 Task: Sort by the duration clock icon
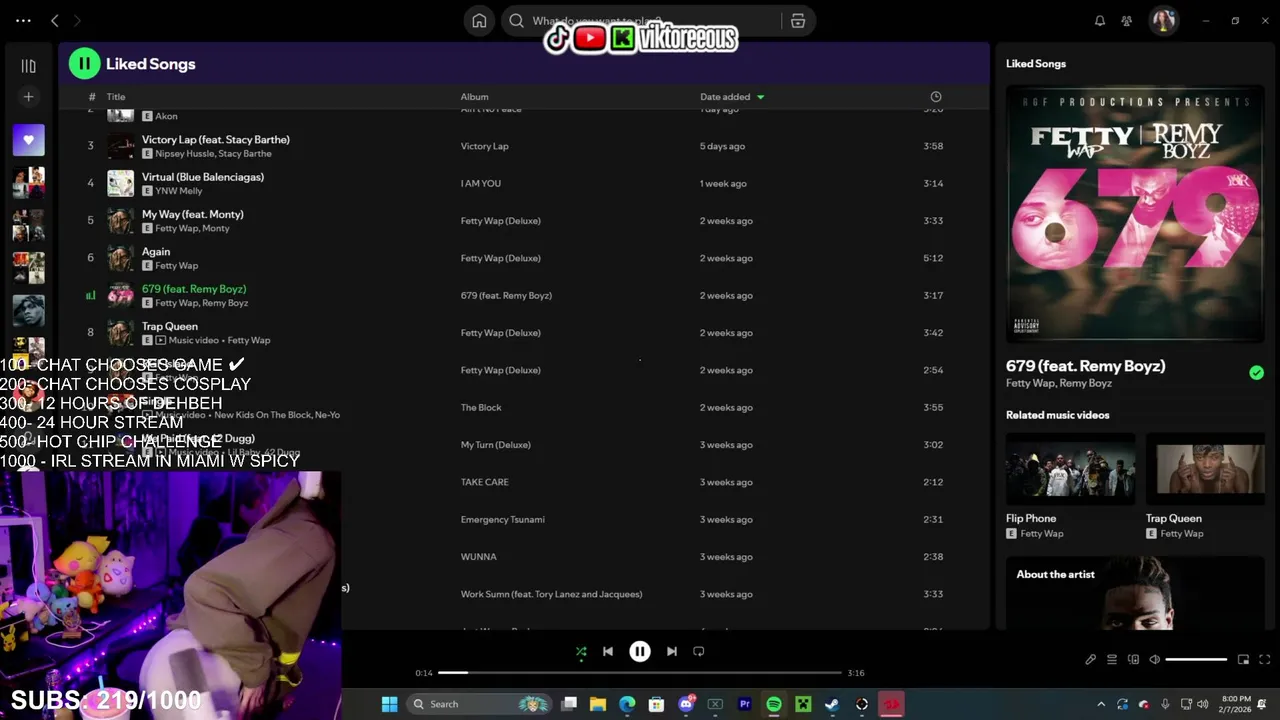click(x=936, y=97)
